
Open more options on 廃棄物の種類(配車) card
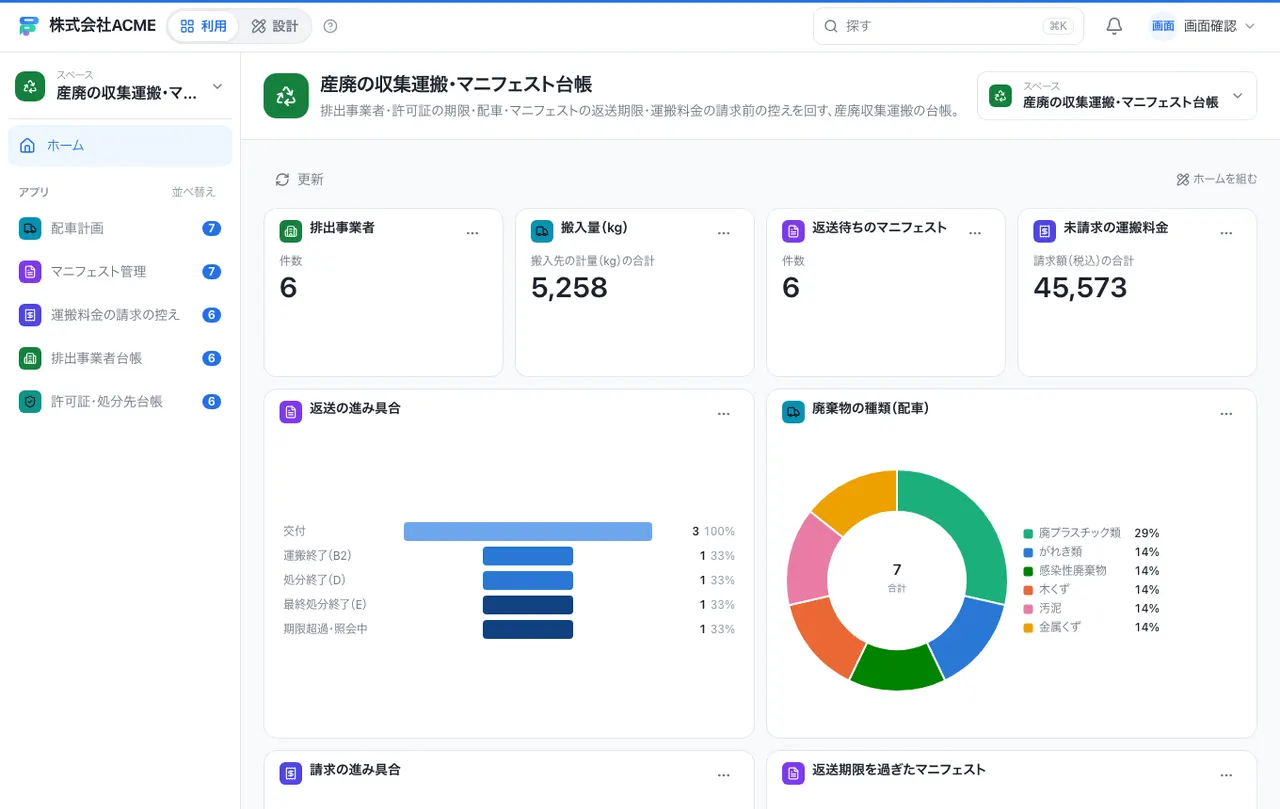coord(1226,414)
